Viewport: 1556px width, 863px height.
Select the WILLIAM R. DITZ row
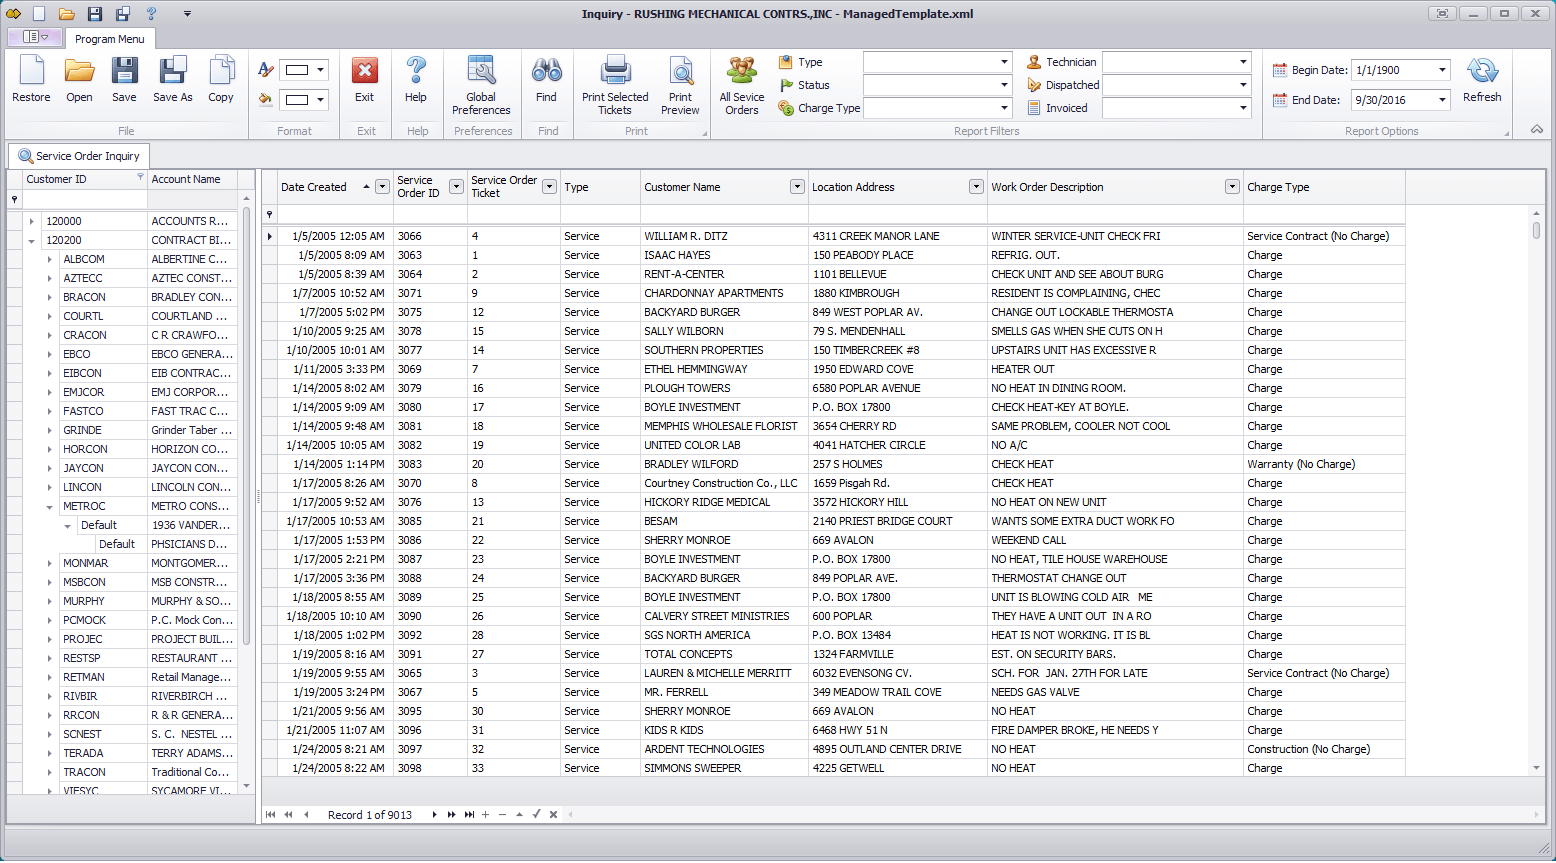(x=685, y=236)
